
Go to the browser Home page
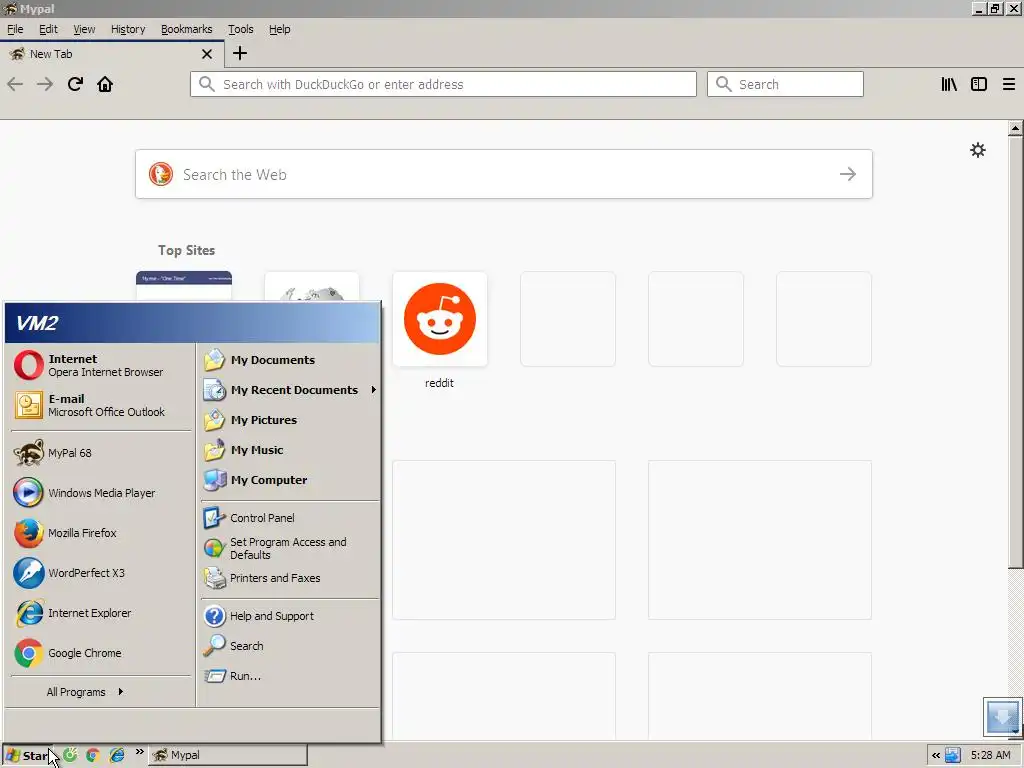coord(105,84)
